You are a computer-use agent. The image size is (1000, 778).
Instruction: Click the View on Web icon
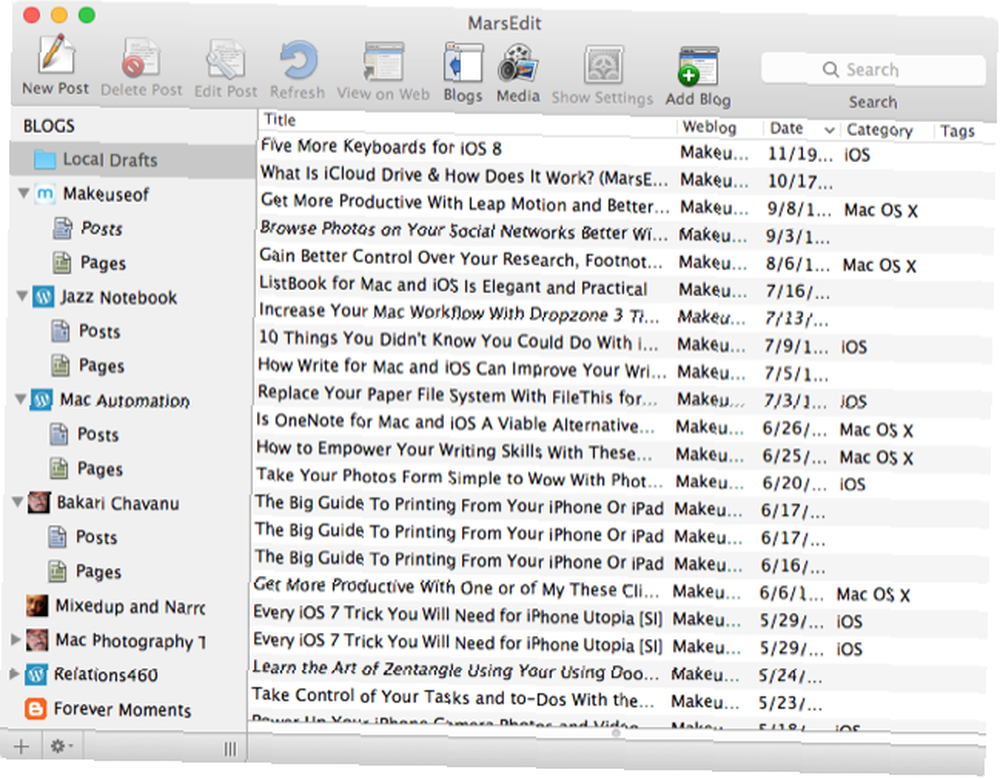click(383, 62)
